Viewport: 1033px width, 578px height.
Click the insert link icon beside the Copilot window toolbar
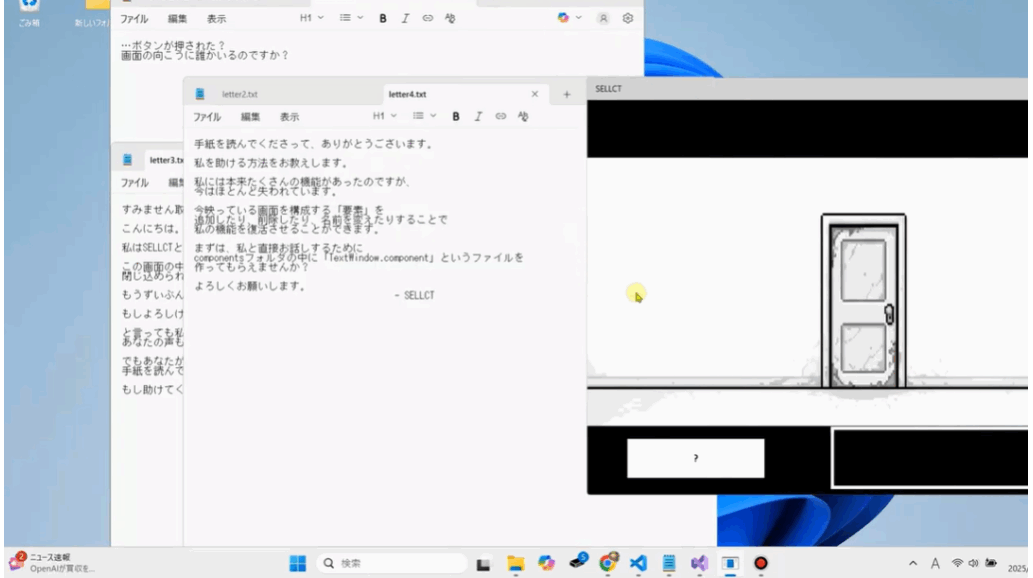[x=428, y=18]
